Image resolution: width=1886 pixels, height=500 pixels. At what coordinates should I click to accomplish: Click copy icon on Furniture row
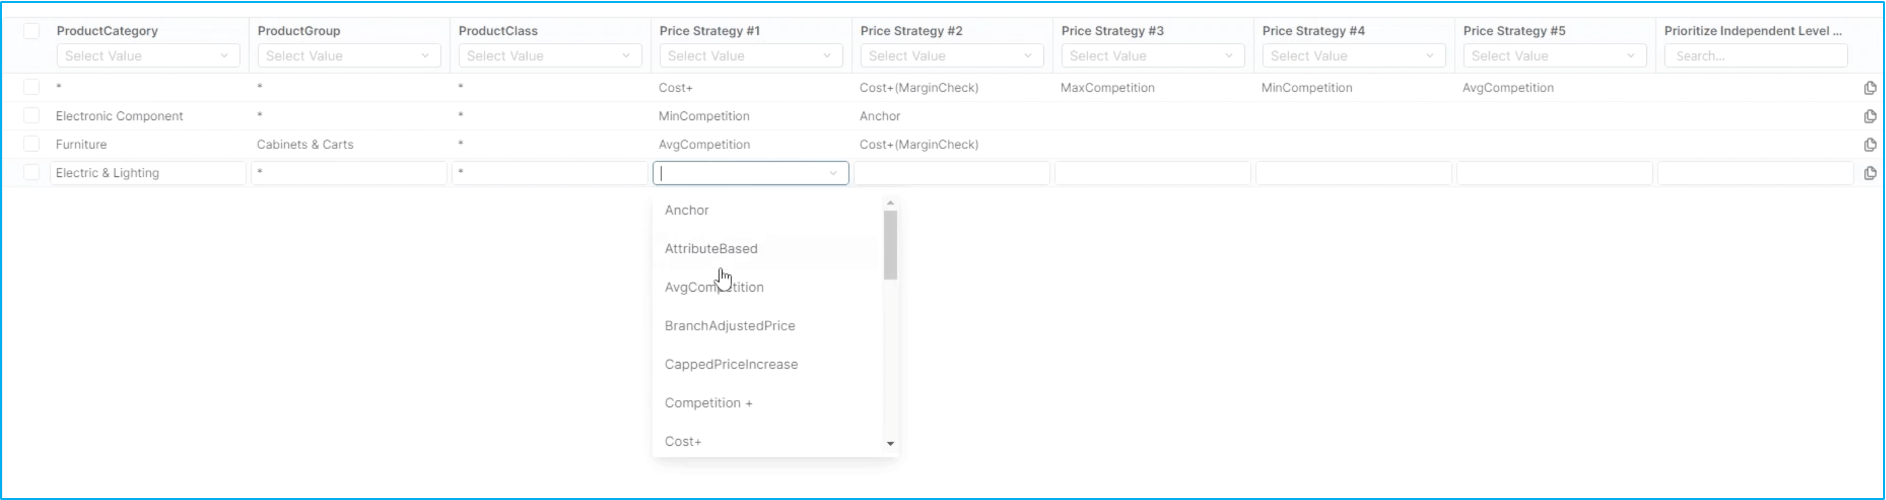1870,144
